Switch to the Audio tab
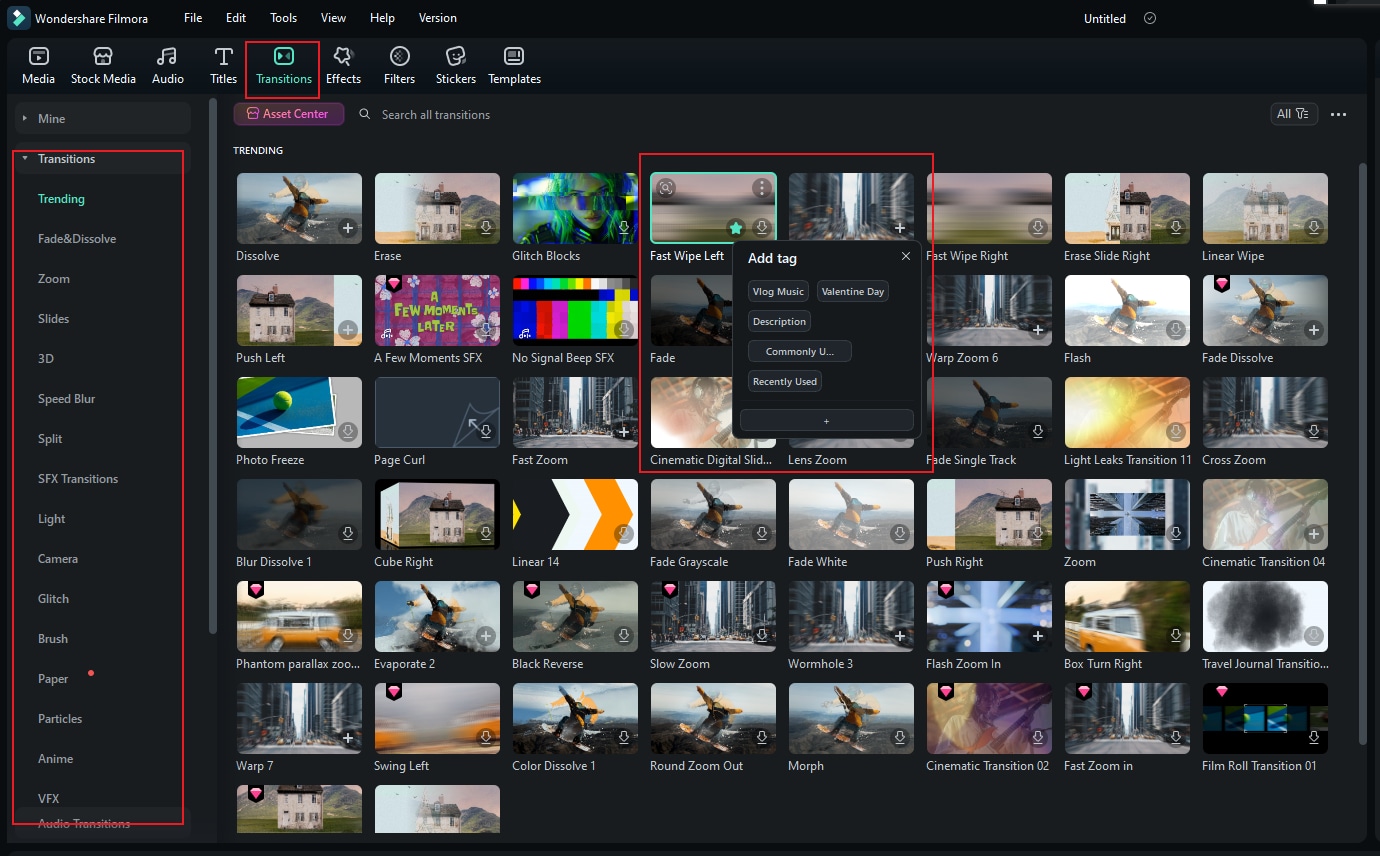 coord(167,66)
